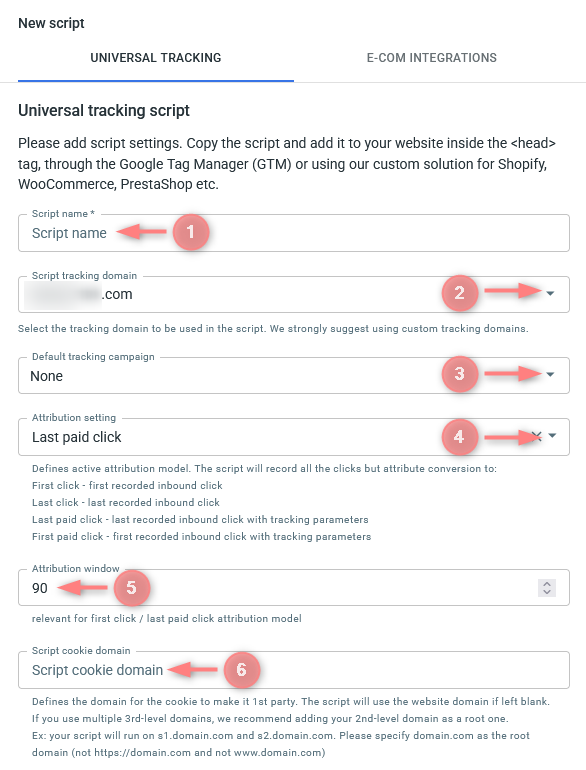Decrease Attribution window with down stepper arrow
Image resolution: width=586 pixels, height=770 pixels.
click(x=547, y=592)
